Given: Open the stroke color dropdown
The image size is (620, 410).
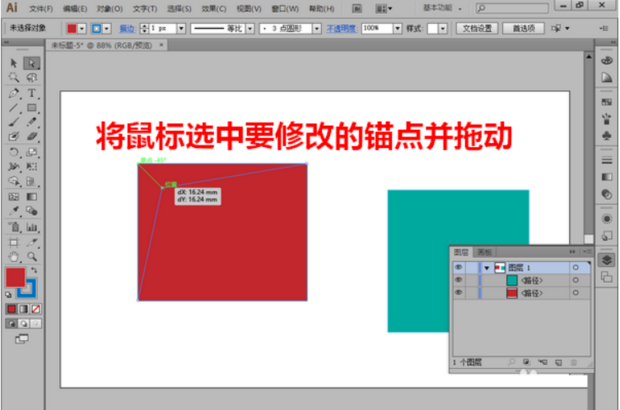Looking at the screenshot, I should pos(106,28).
